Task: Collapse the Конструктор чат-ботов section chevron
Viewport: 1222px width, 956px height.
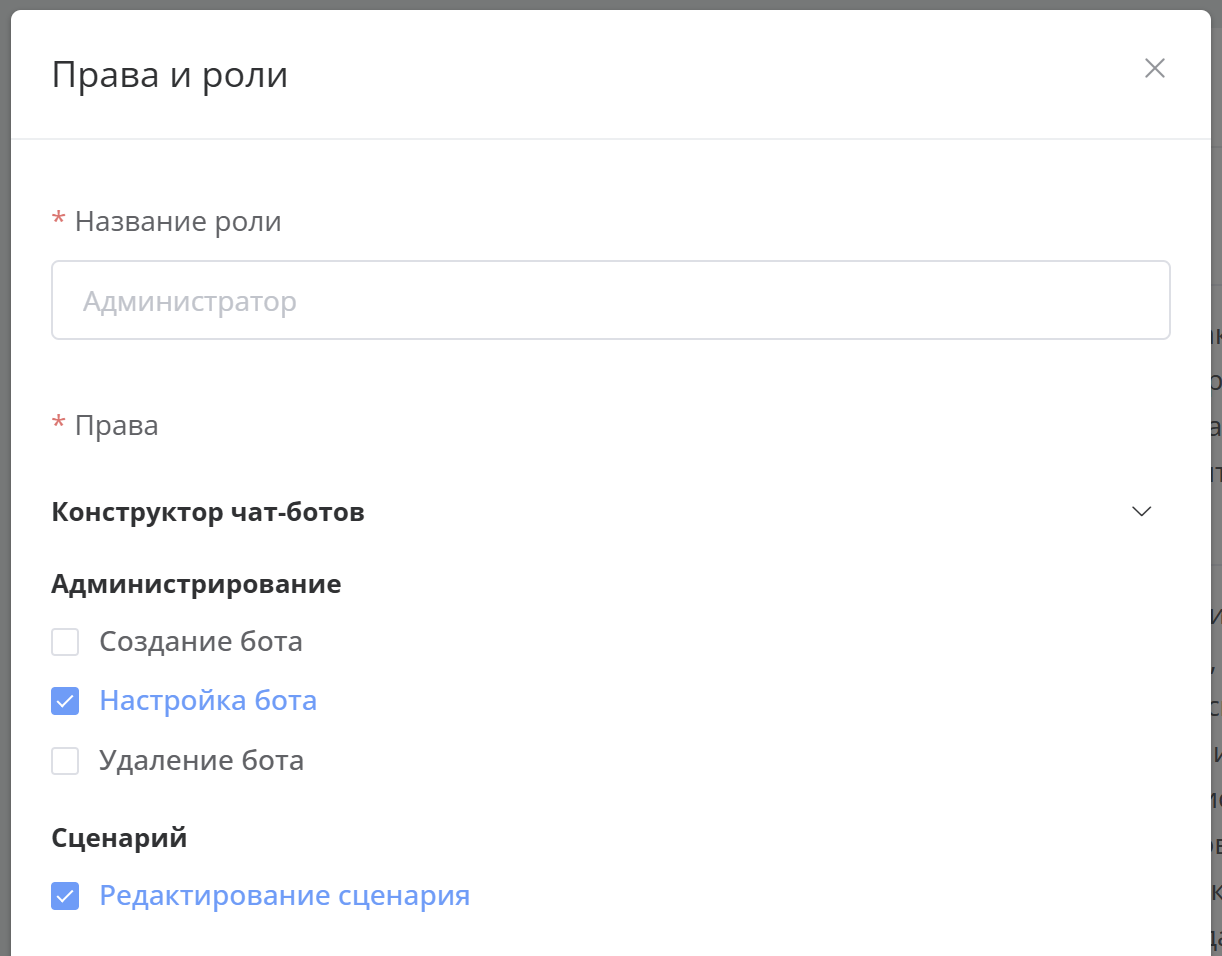Action: tap(1141, 512)
